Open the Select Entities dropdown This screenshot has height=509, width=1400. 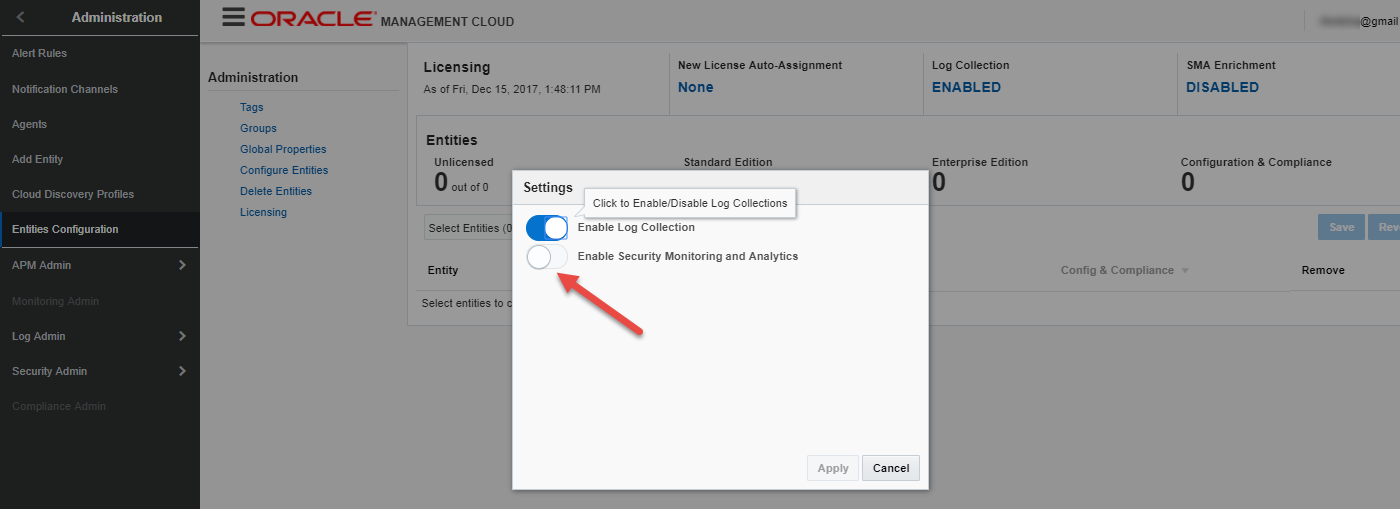[468, 228]
